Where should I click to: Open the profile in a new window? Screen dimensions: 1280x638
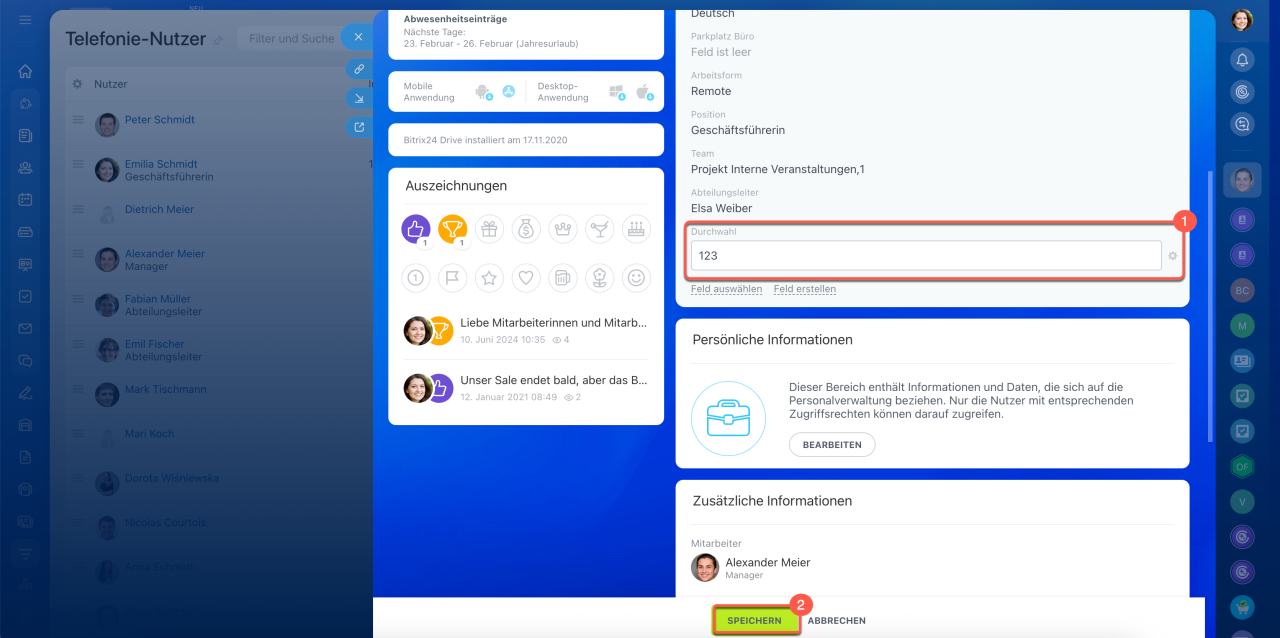point(358,127)
